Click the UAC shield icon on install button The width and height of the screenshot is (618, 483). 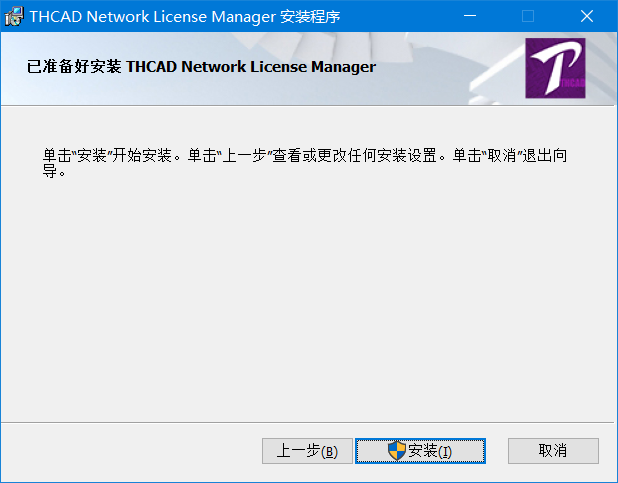click(396, 451)
